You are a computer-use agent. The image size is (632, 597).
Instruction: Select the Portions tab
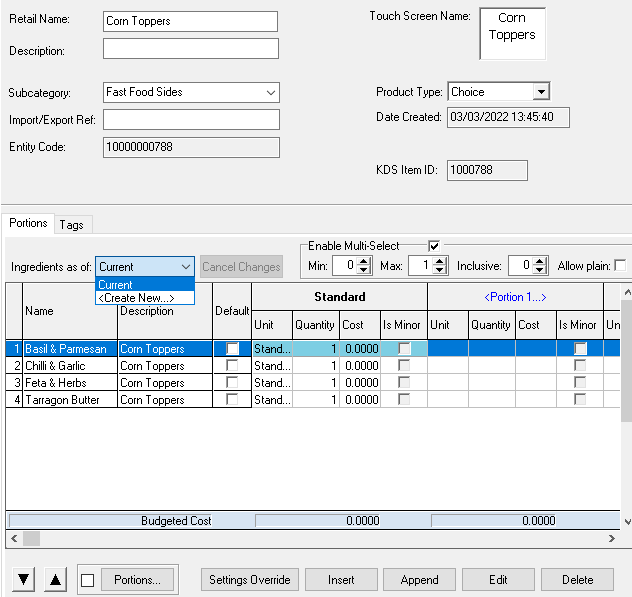tap(28, 224)
